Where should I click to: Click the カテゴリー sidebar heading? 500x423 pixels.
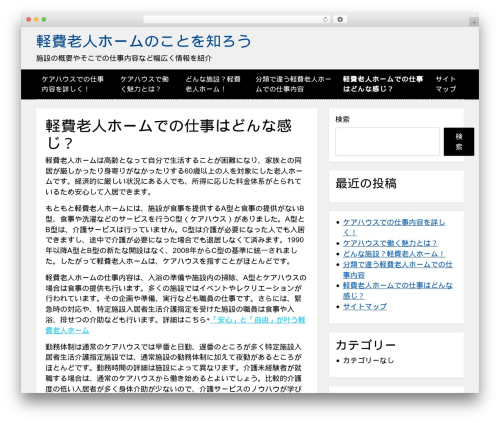click(365, 345)
